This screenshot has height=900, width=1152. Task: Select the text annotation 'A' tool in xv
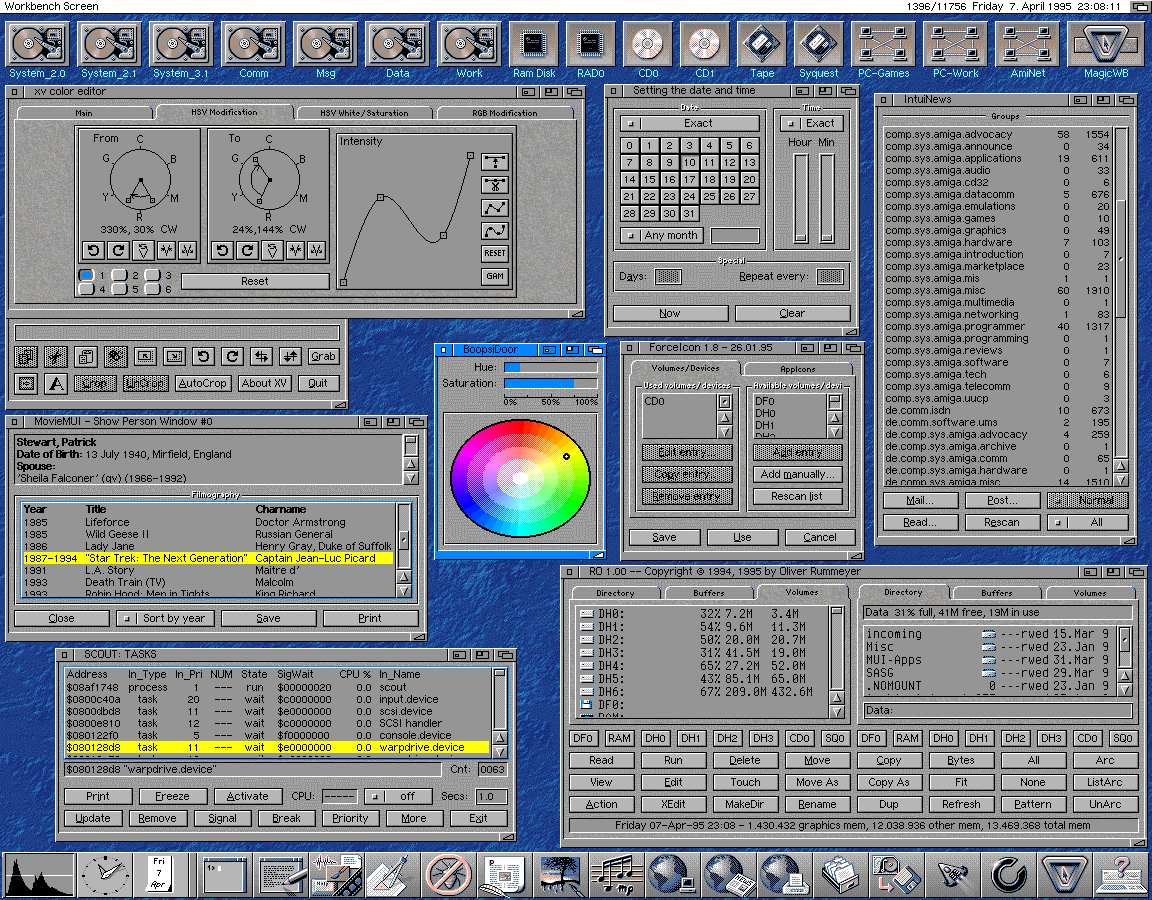[x=57, y=383]
